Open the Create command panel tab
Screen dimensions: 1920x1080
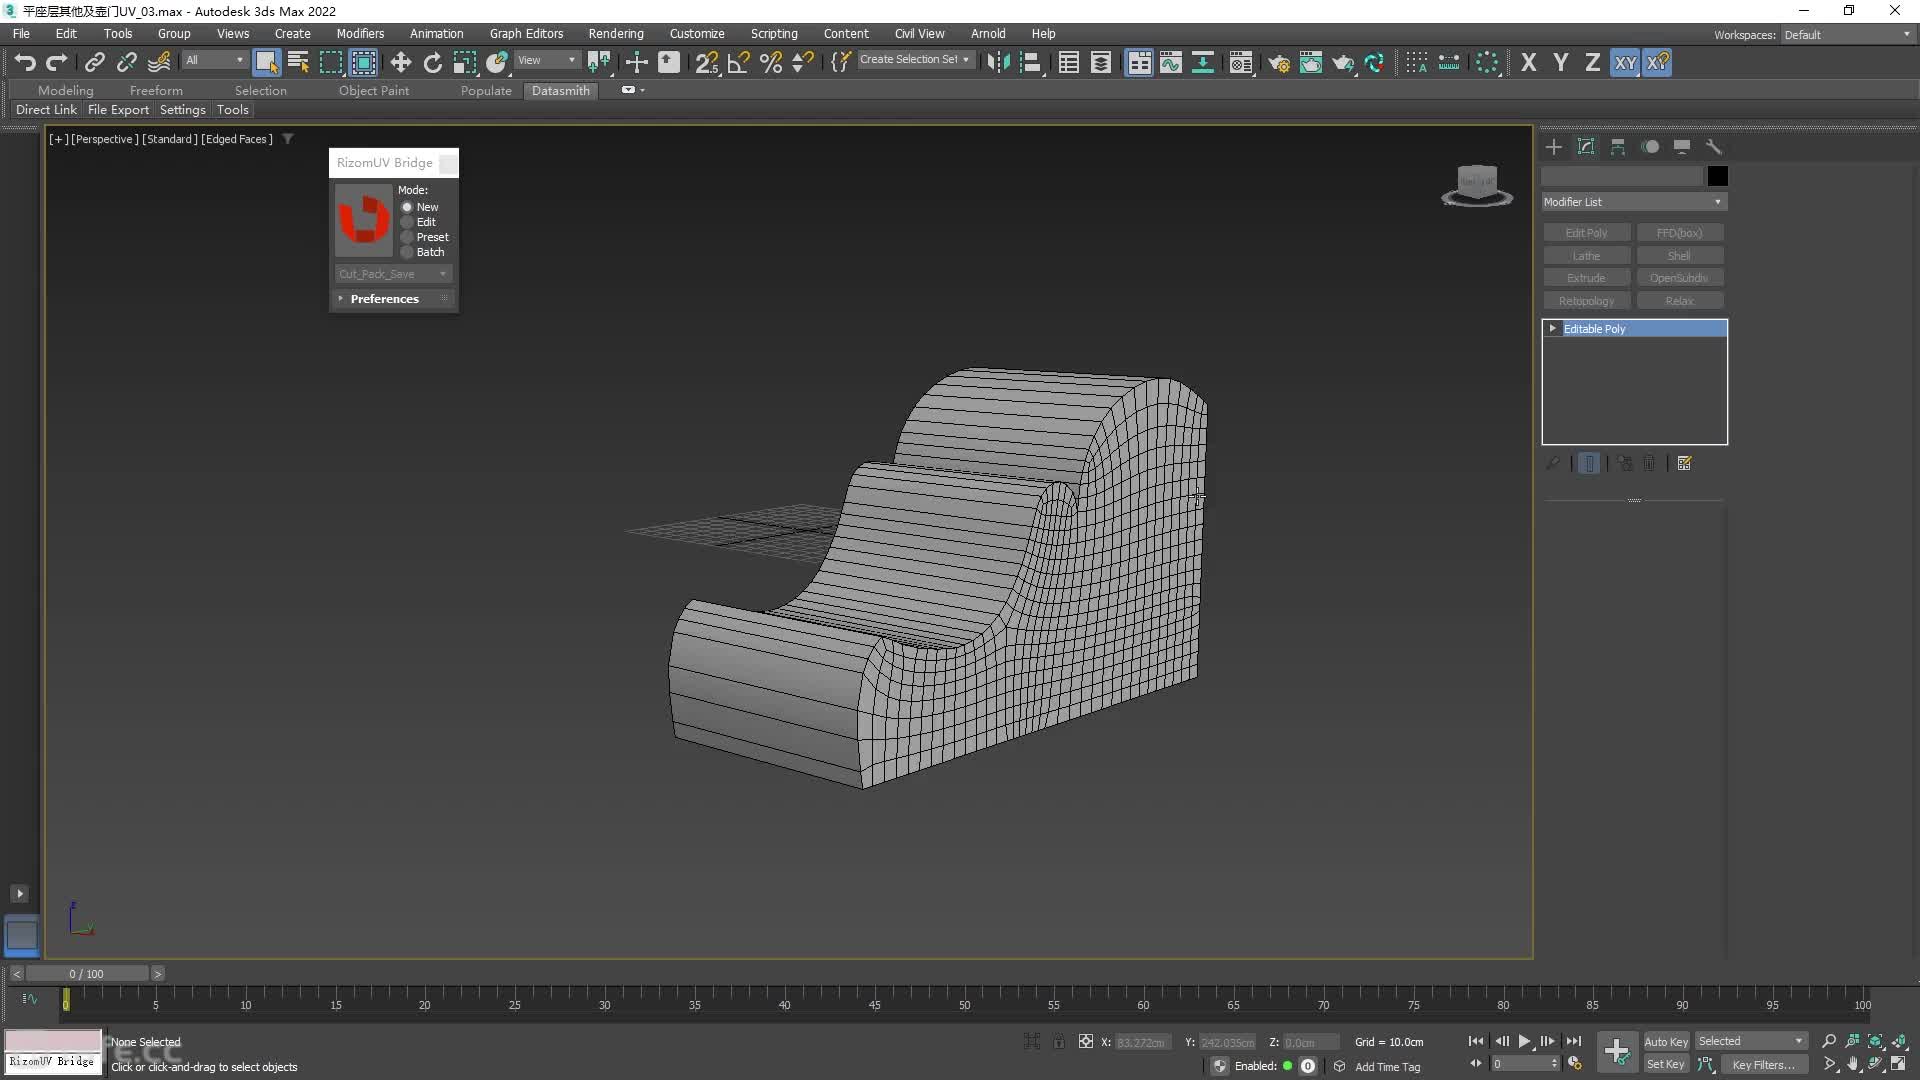(1553, 147)
